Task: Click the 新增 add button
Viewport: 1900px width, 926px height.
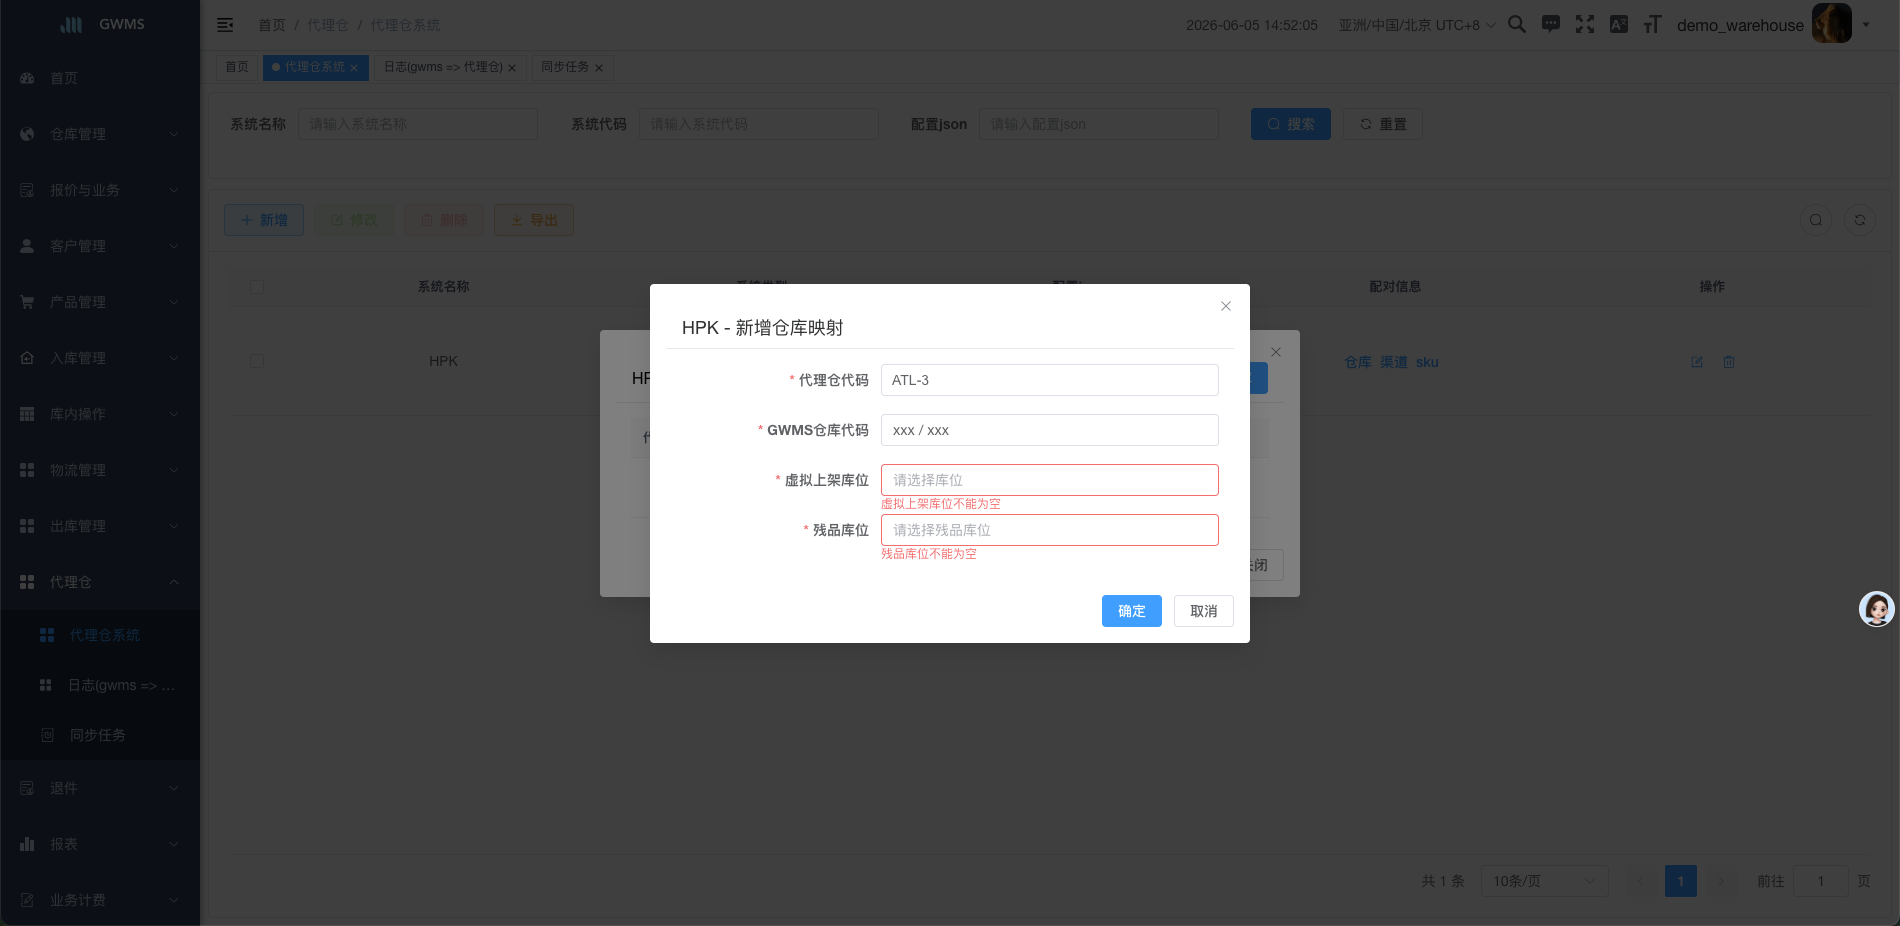Action: 264,220
